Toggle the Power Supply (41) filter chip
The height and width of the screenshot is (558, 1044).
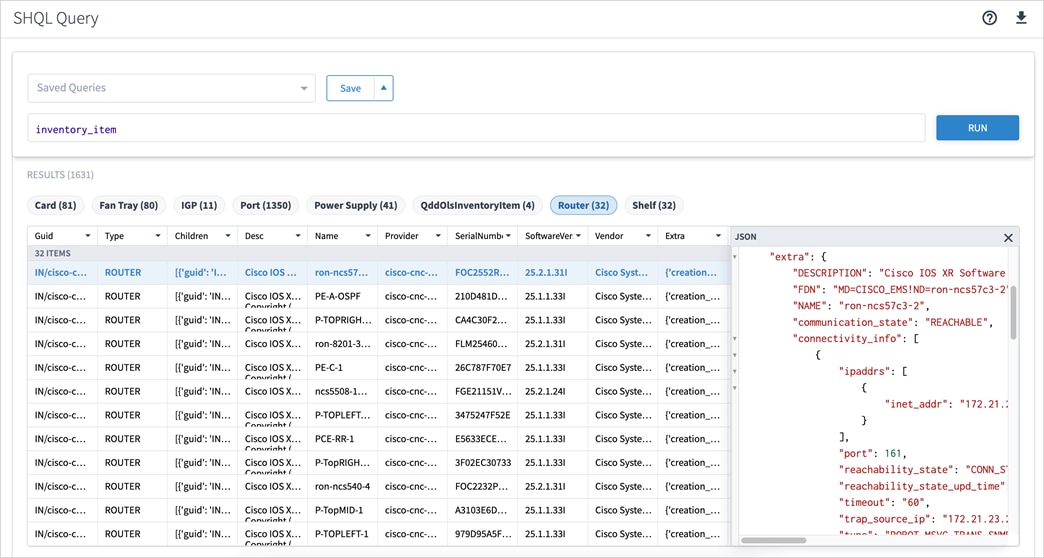[x=355, y=205]
